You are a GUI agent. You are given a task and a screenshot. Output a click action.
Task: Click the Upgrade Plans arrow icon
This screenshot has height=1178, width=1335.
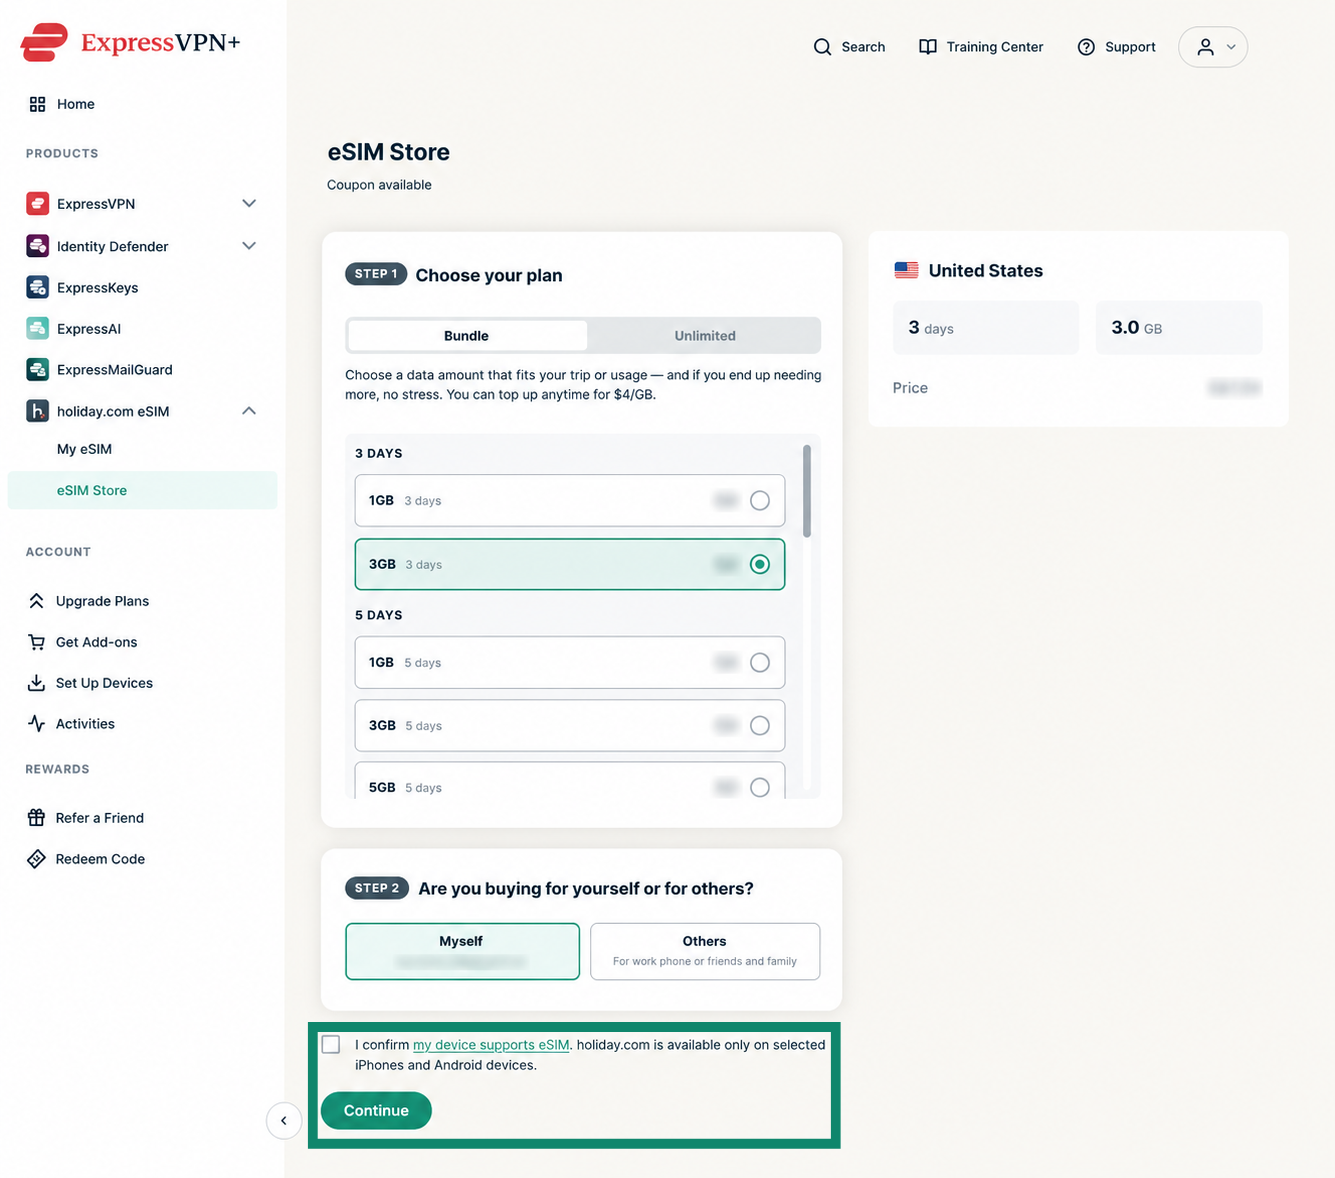(x=36, y=601)
